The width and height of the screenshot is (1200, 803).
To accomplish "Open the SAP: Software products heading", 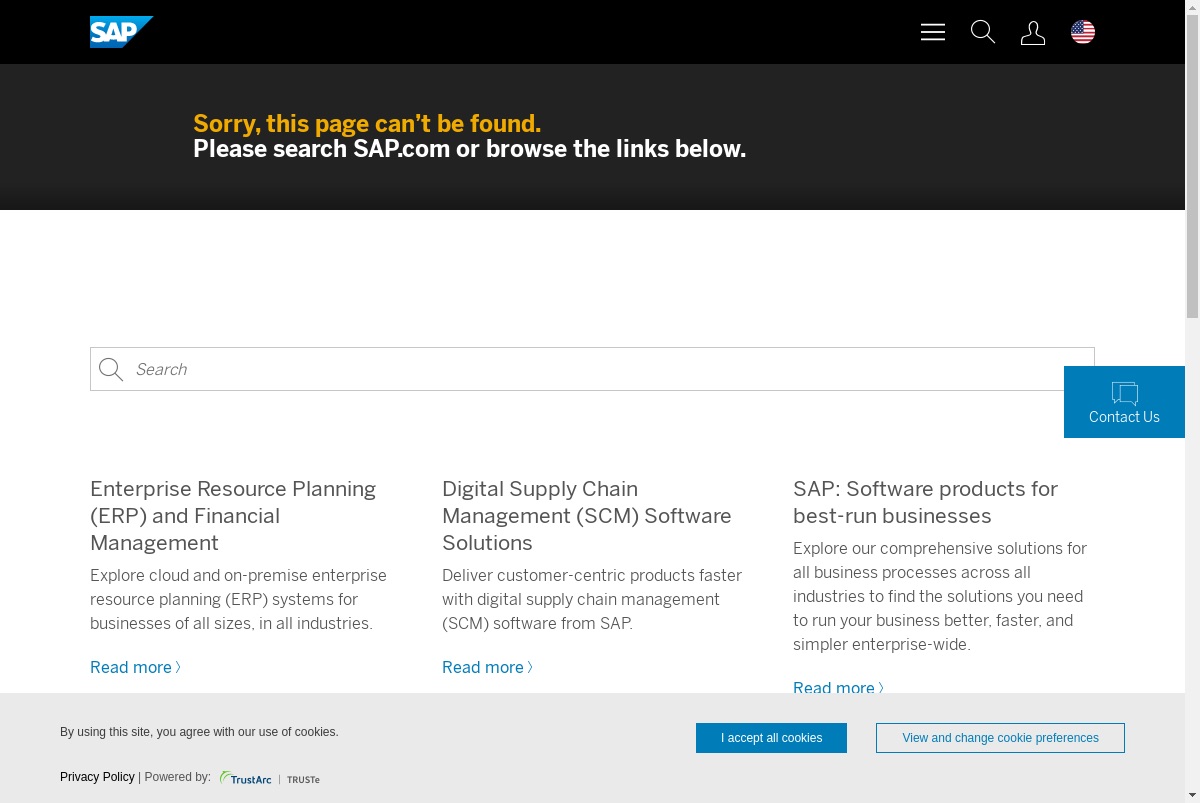I will pyautogui.click(x=925, y=502).
